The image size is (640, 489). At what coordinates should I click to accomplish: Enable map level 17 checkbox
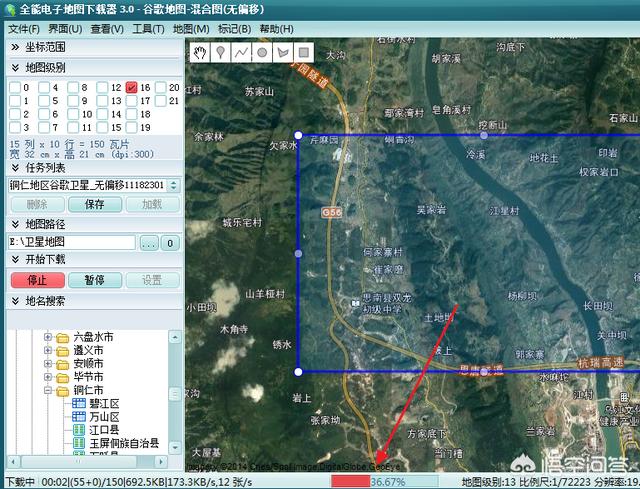pyautogui.click(x=131, y=100)
